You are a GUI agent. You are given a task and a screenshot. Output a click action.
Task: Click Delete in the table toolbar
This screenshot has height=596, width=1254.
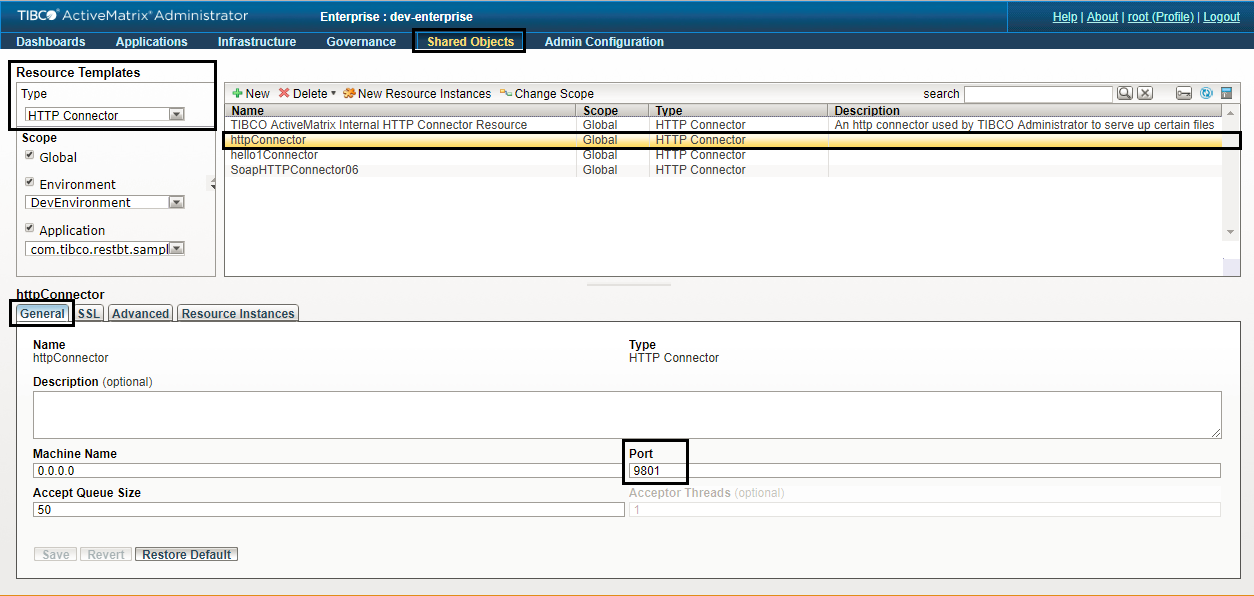click(303, 93)
